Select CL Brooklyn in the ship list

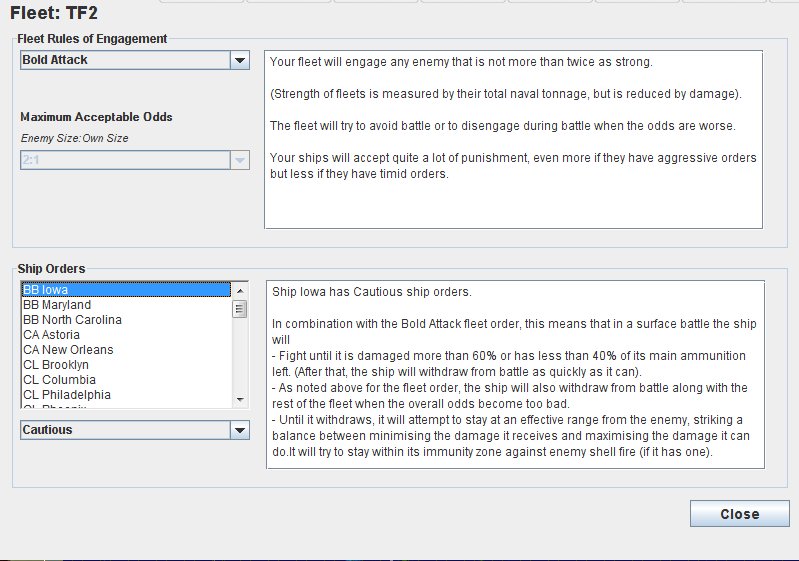(126, 365)
